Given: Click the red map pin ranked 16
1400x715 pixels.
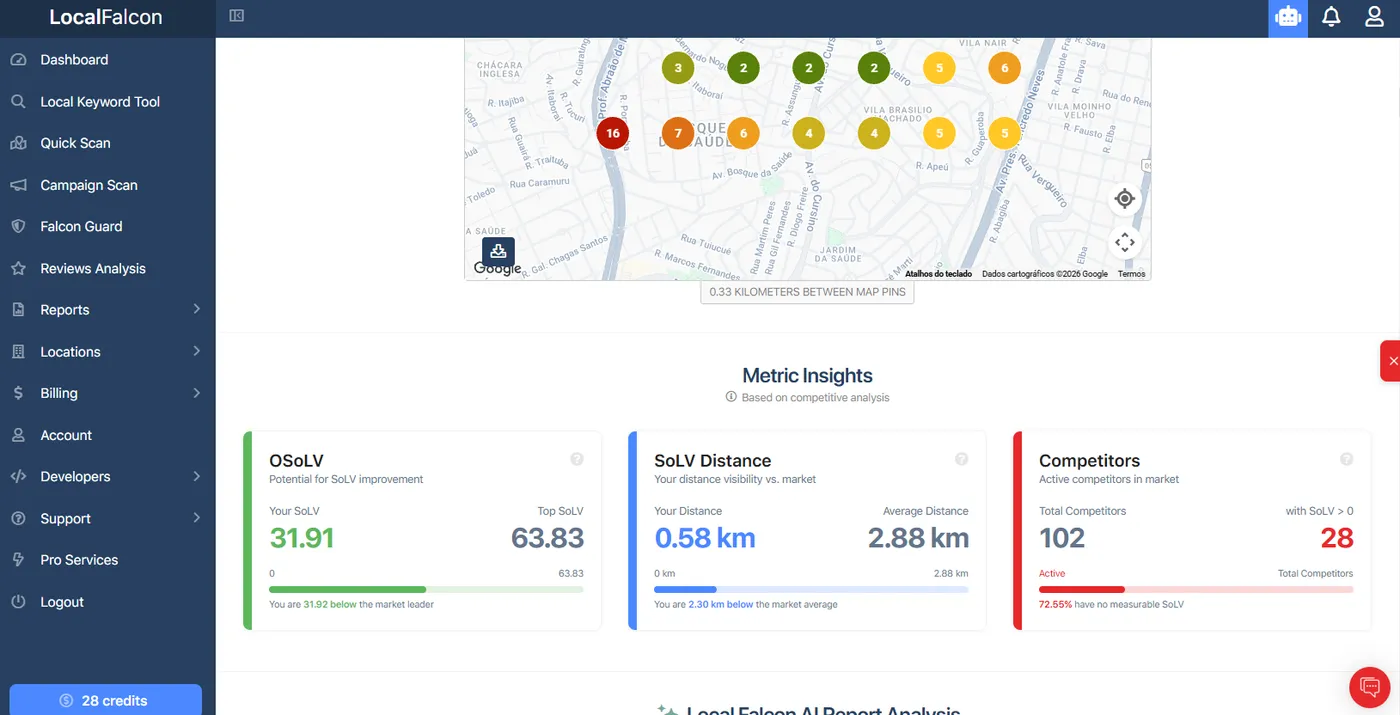Looking at the screenshot, I should point(613,133).
